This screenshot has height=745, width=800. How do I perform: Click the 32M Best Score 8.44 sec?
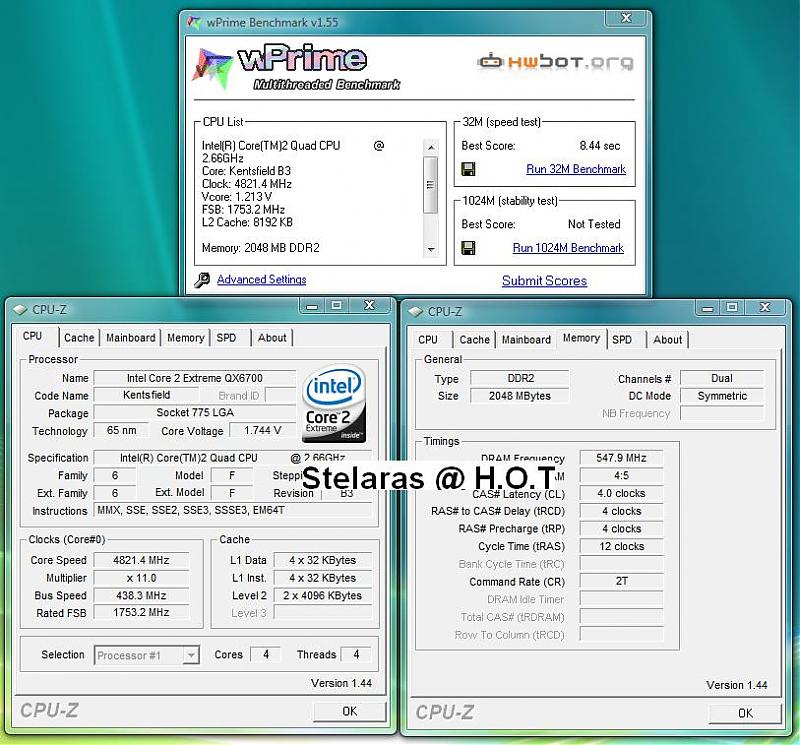599,146
